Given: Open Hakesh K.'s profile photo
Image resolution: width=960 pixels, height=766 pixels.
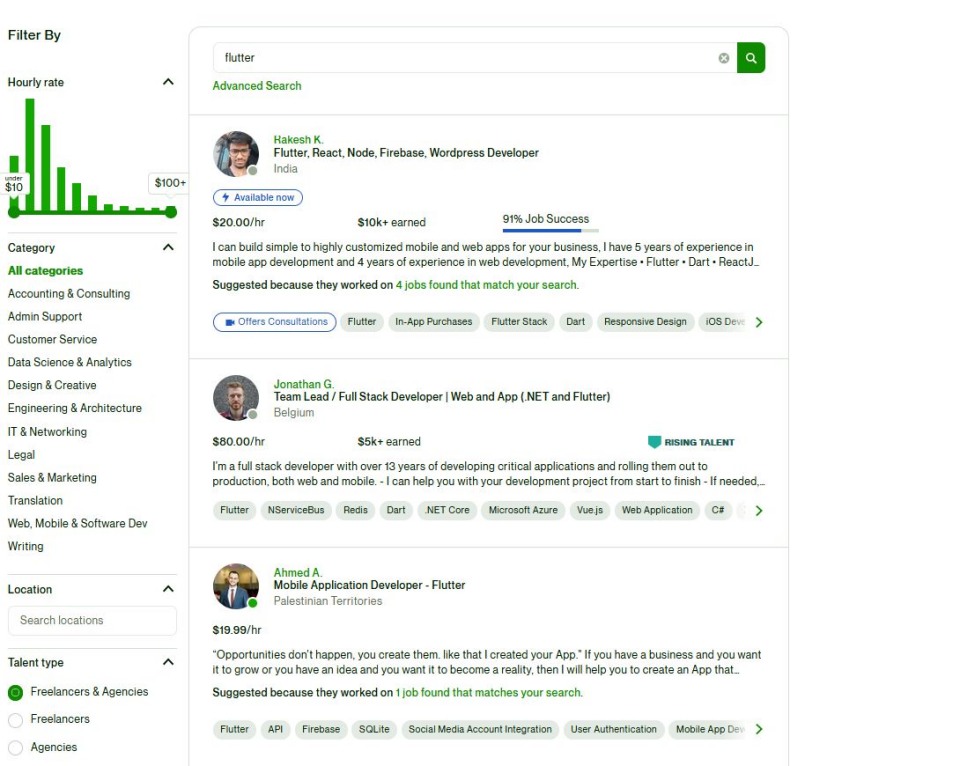Looking at the screenshot, I should coord(235,154).
